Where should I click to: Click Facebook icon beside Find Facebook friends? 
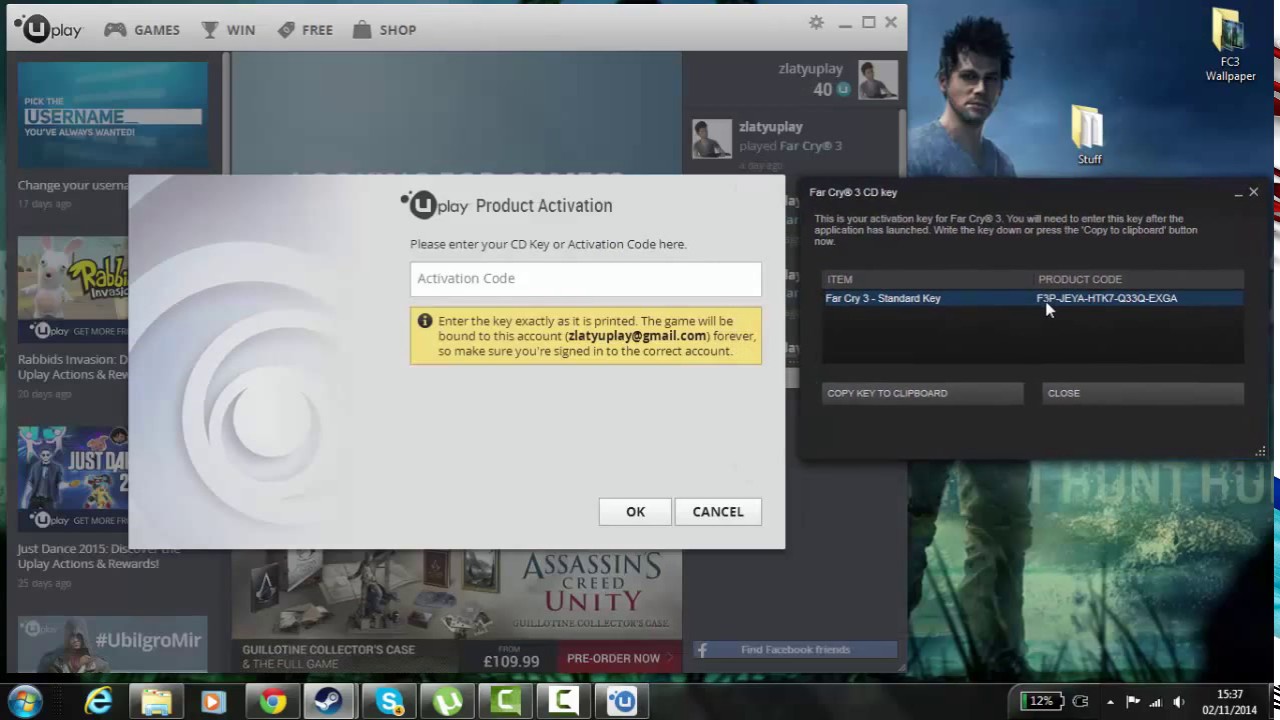[702, 650]
